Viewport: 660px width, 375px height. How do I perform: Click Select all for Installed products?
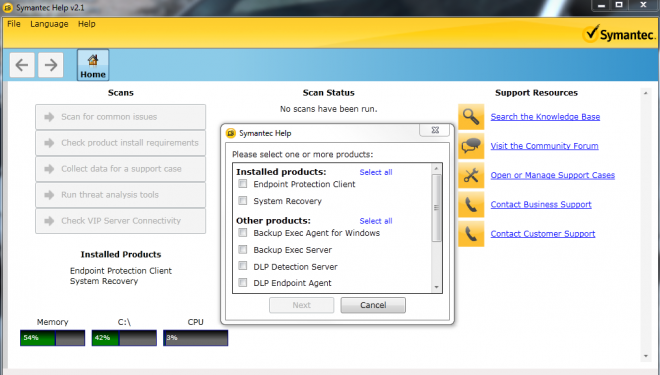click(376, 172)
